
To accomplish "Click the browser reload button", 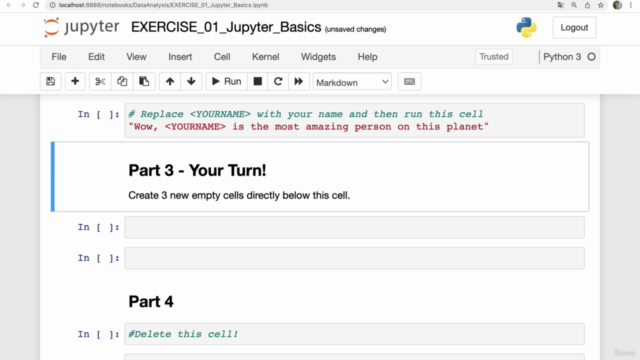I will (36, 5).
